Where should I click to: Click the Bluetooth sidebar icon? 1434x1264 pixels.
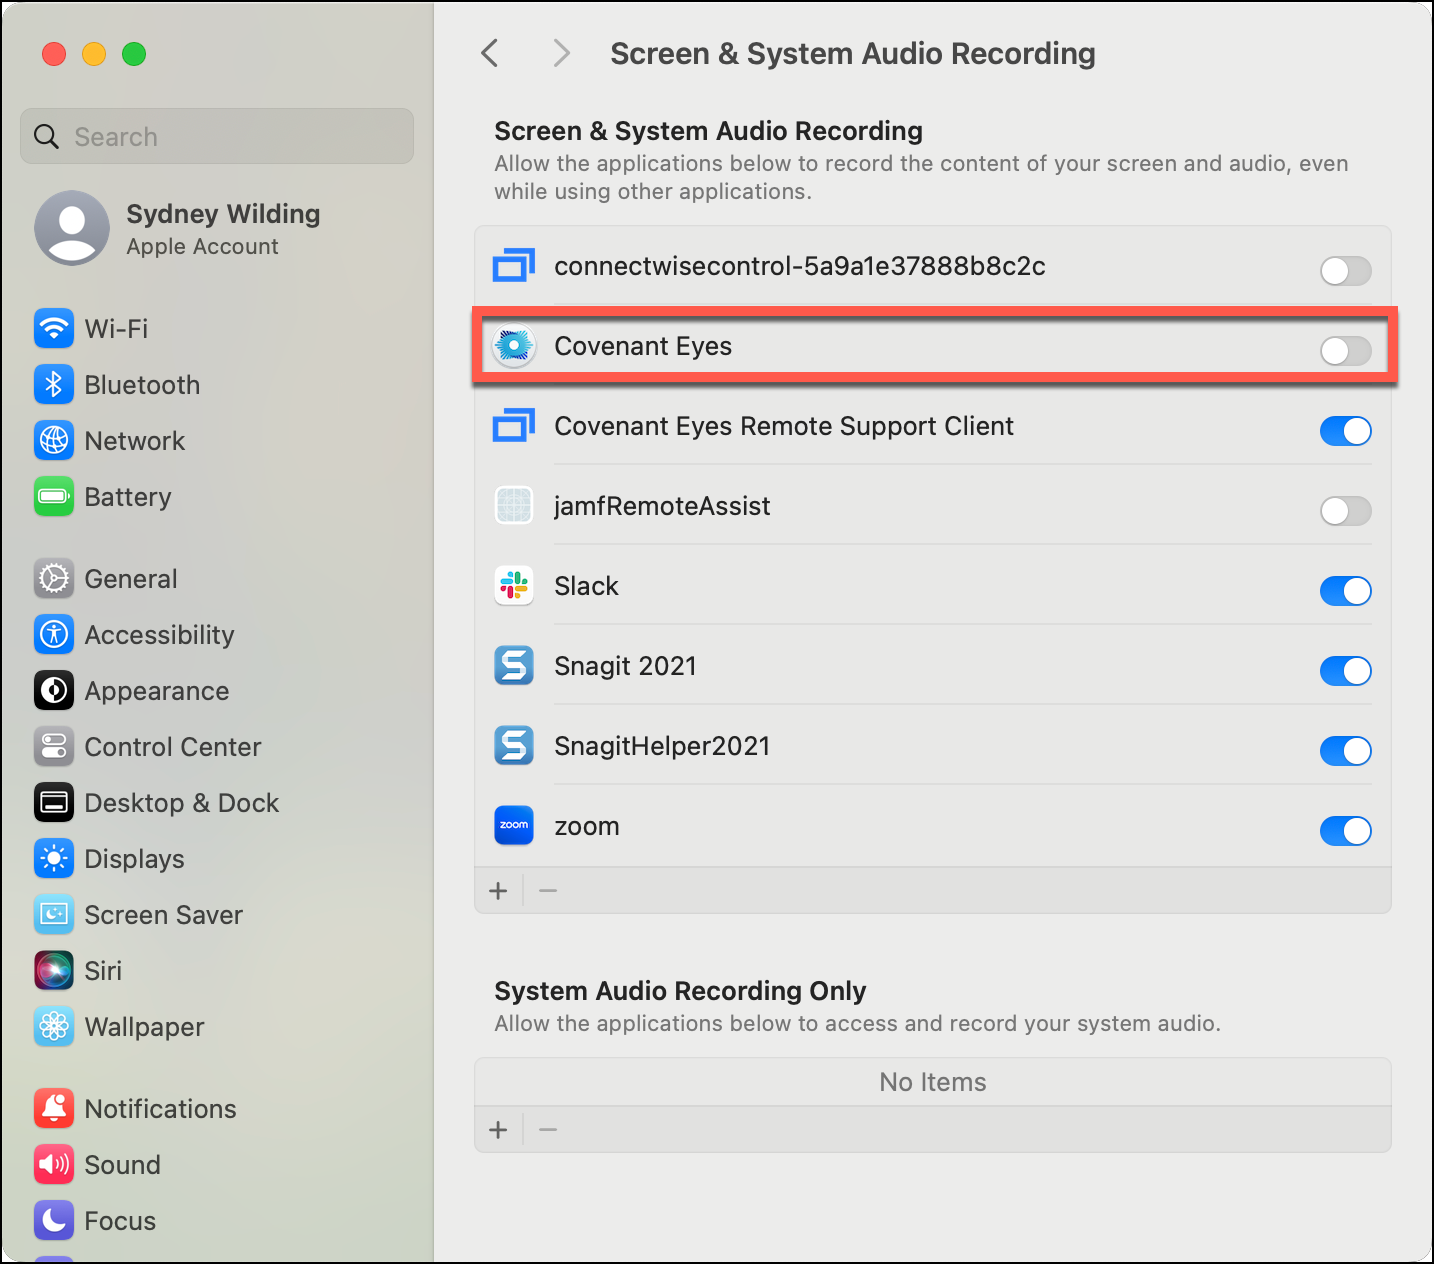[x=54, y=384]
